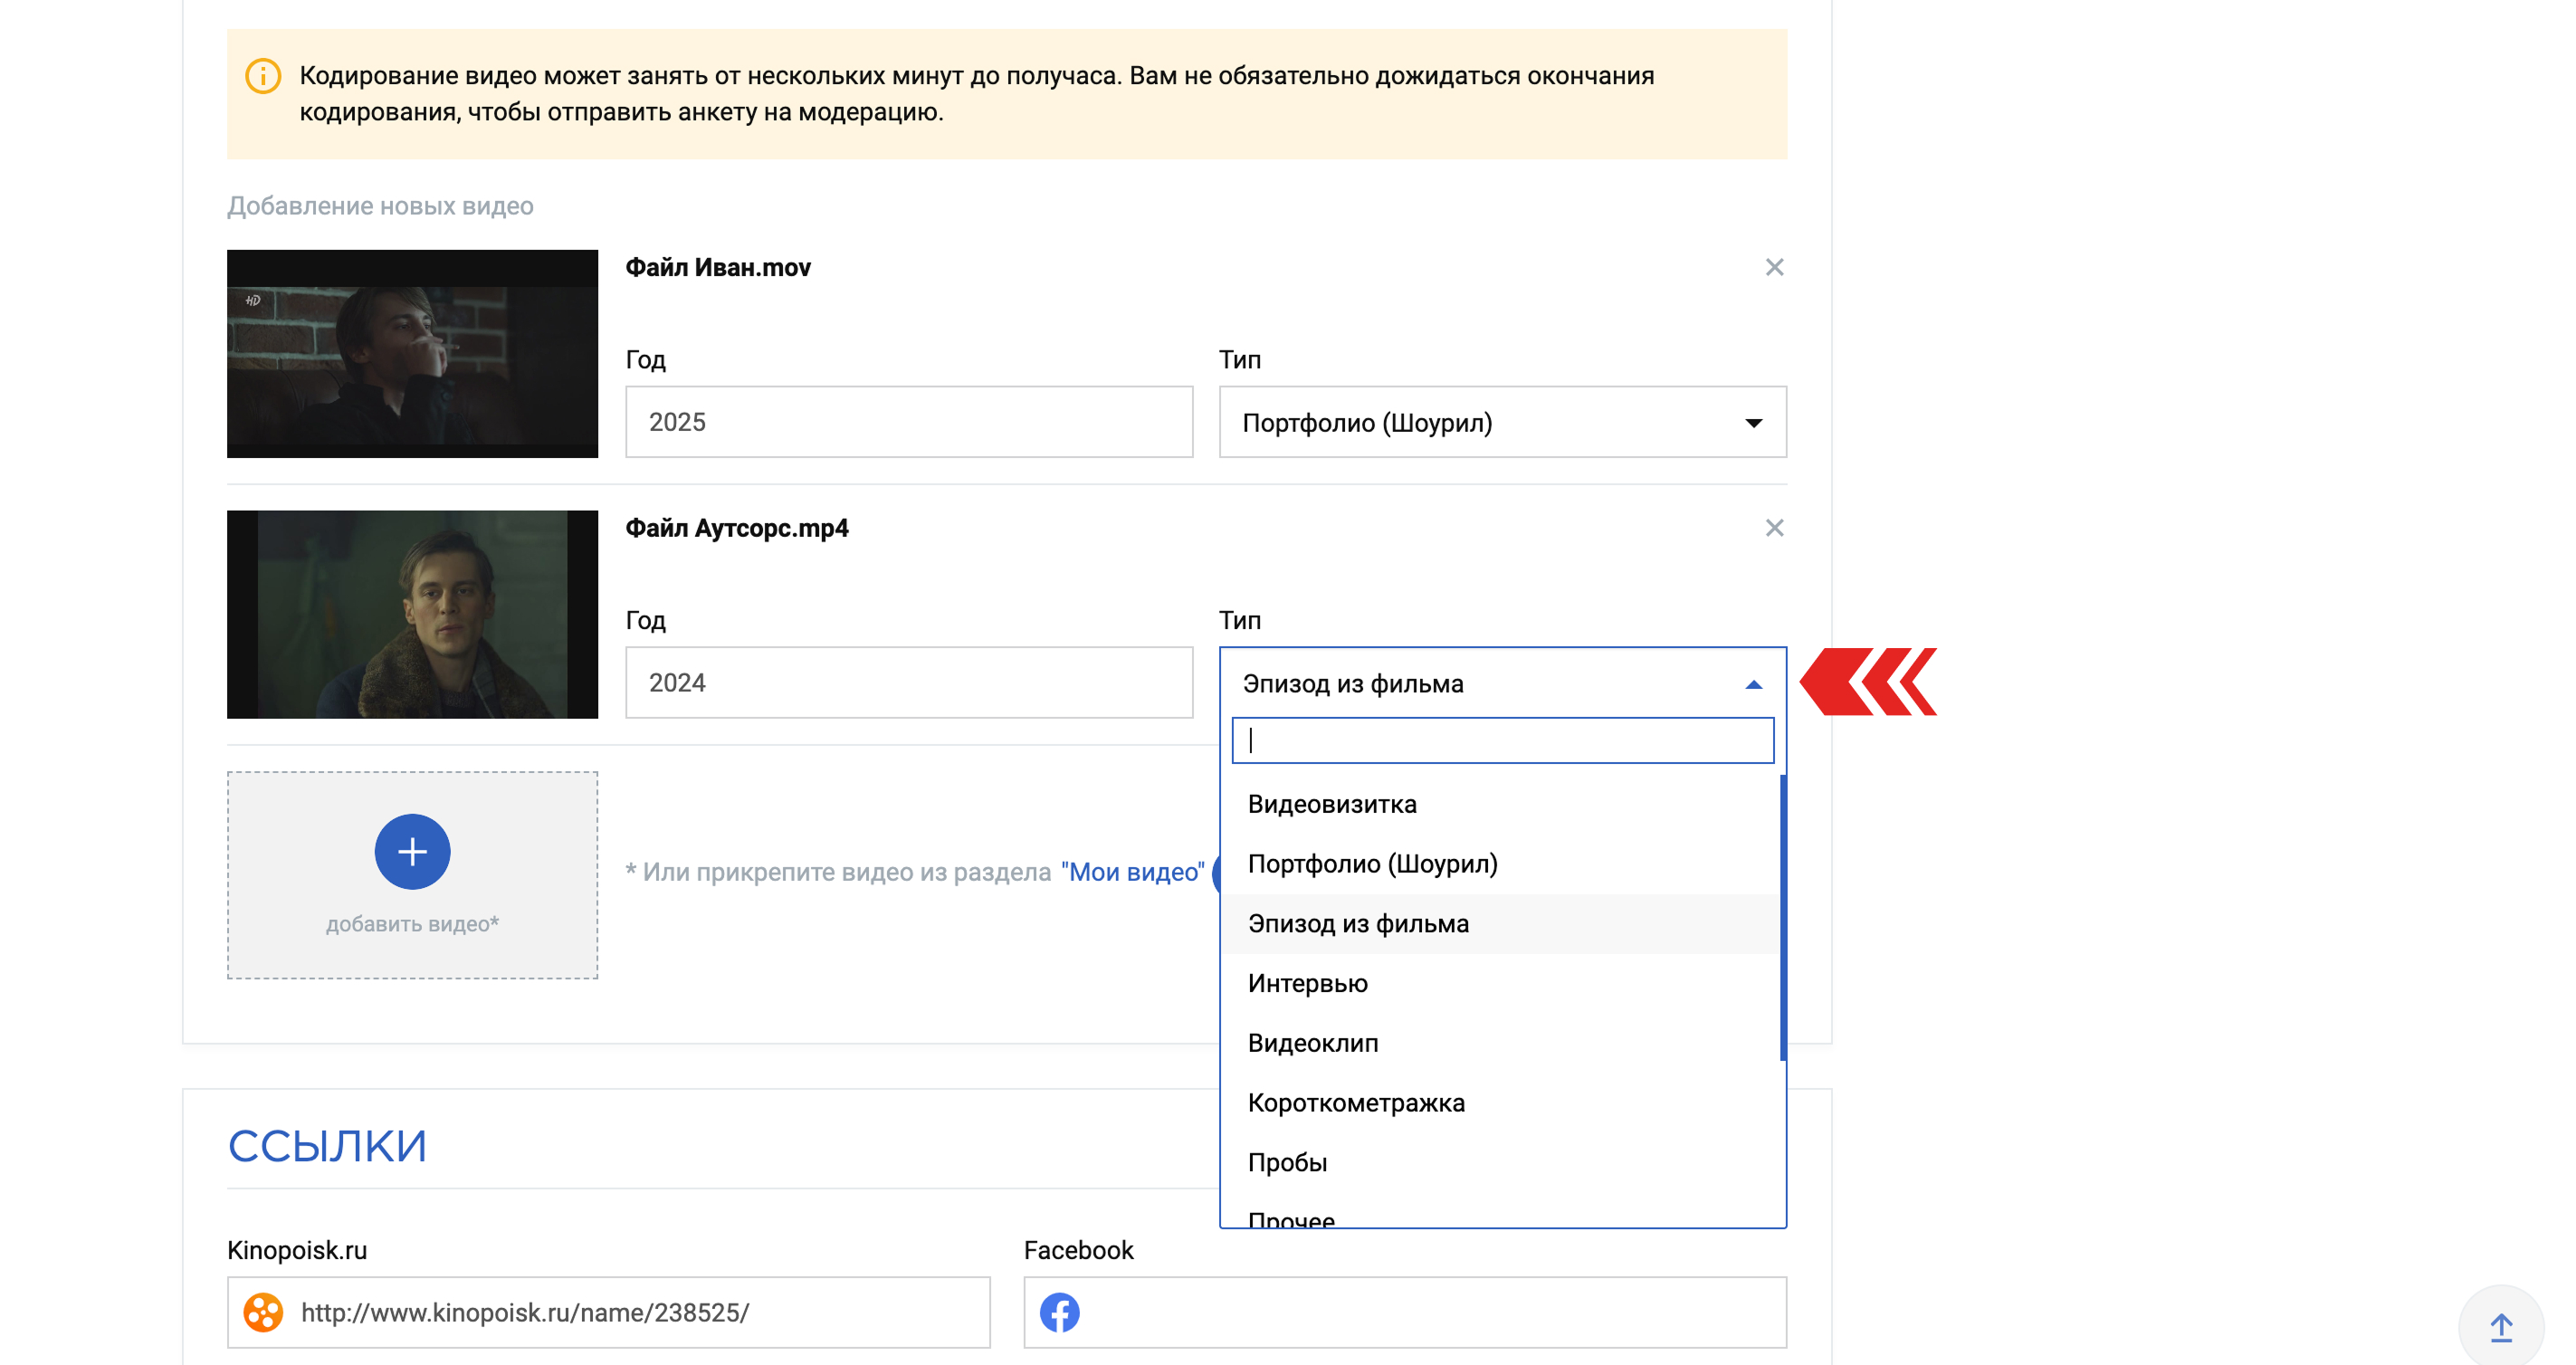Click the Kinopoisk logo icon in field

tap(263, 1312)
